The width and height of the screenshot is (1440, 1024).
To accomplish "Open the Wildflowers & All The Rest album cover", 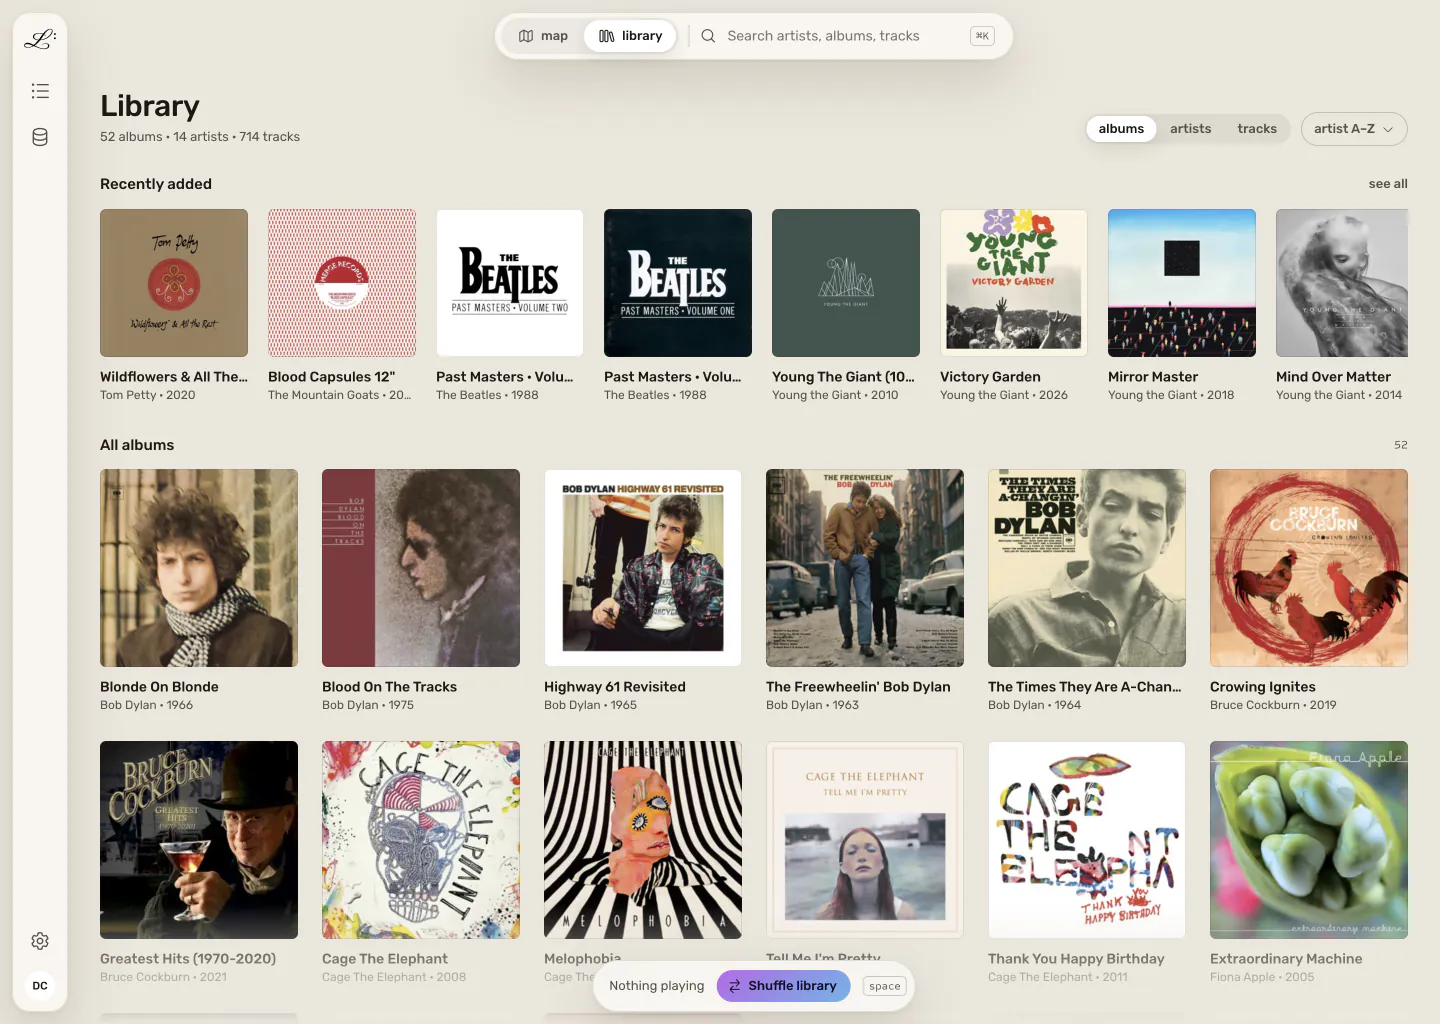I will (x=174, y=283).
